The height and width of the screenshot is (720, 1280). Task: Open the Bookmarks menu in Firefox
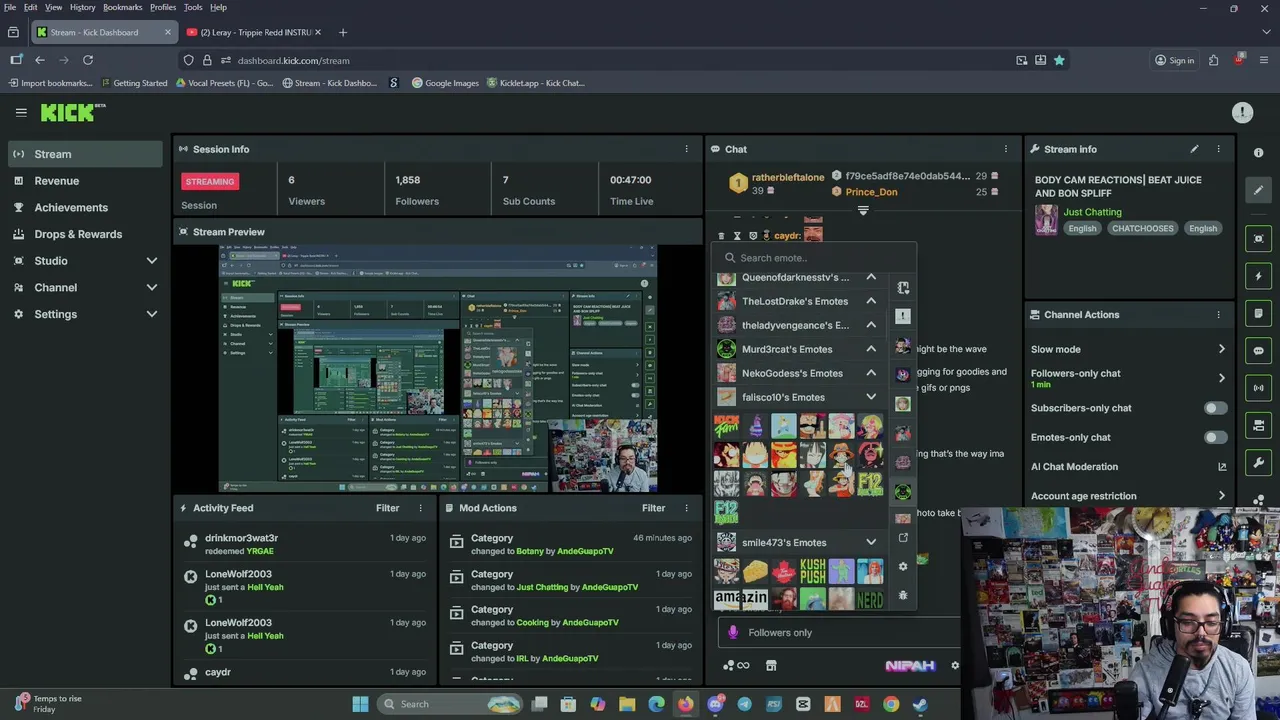coord(123,7)
